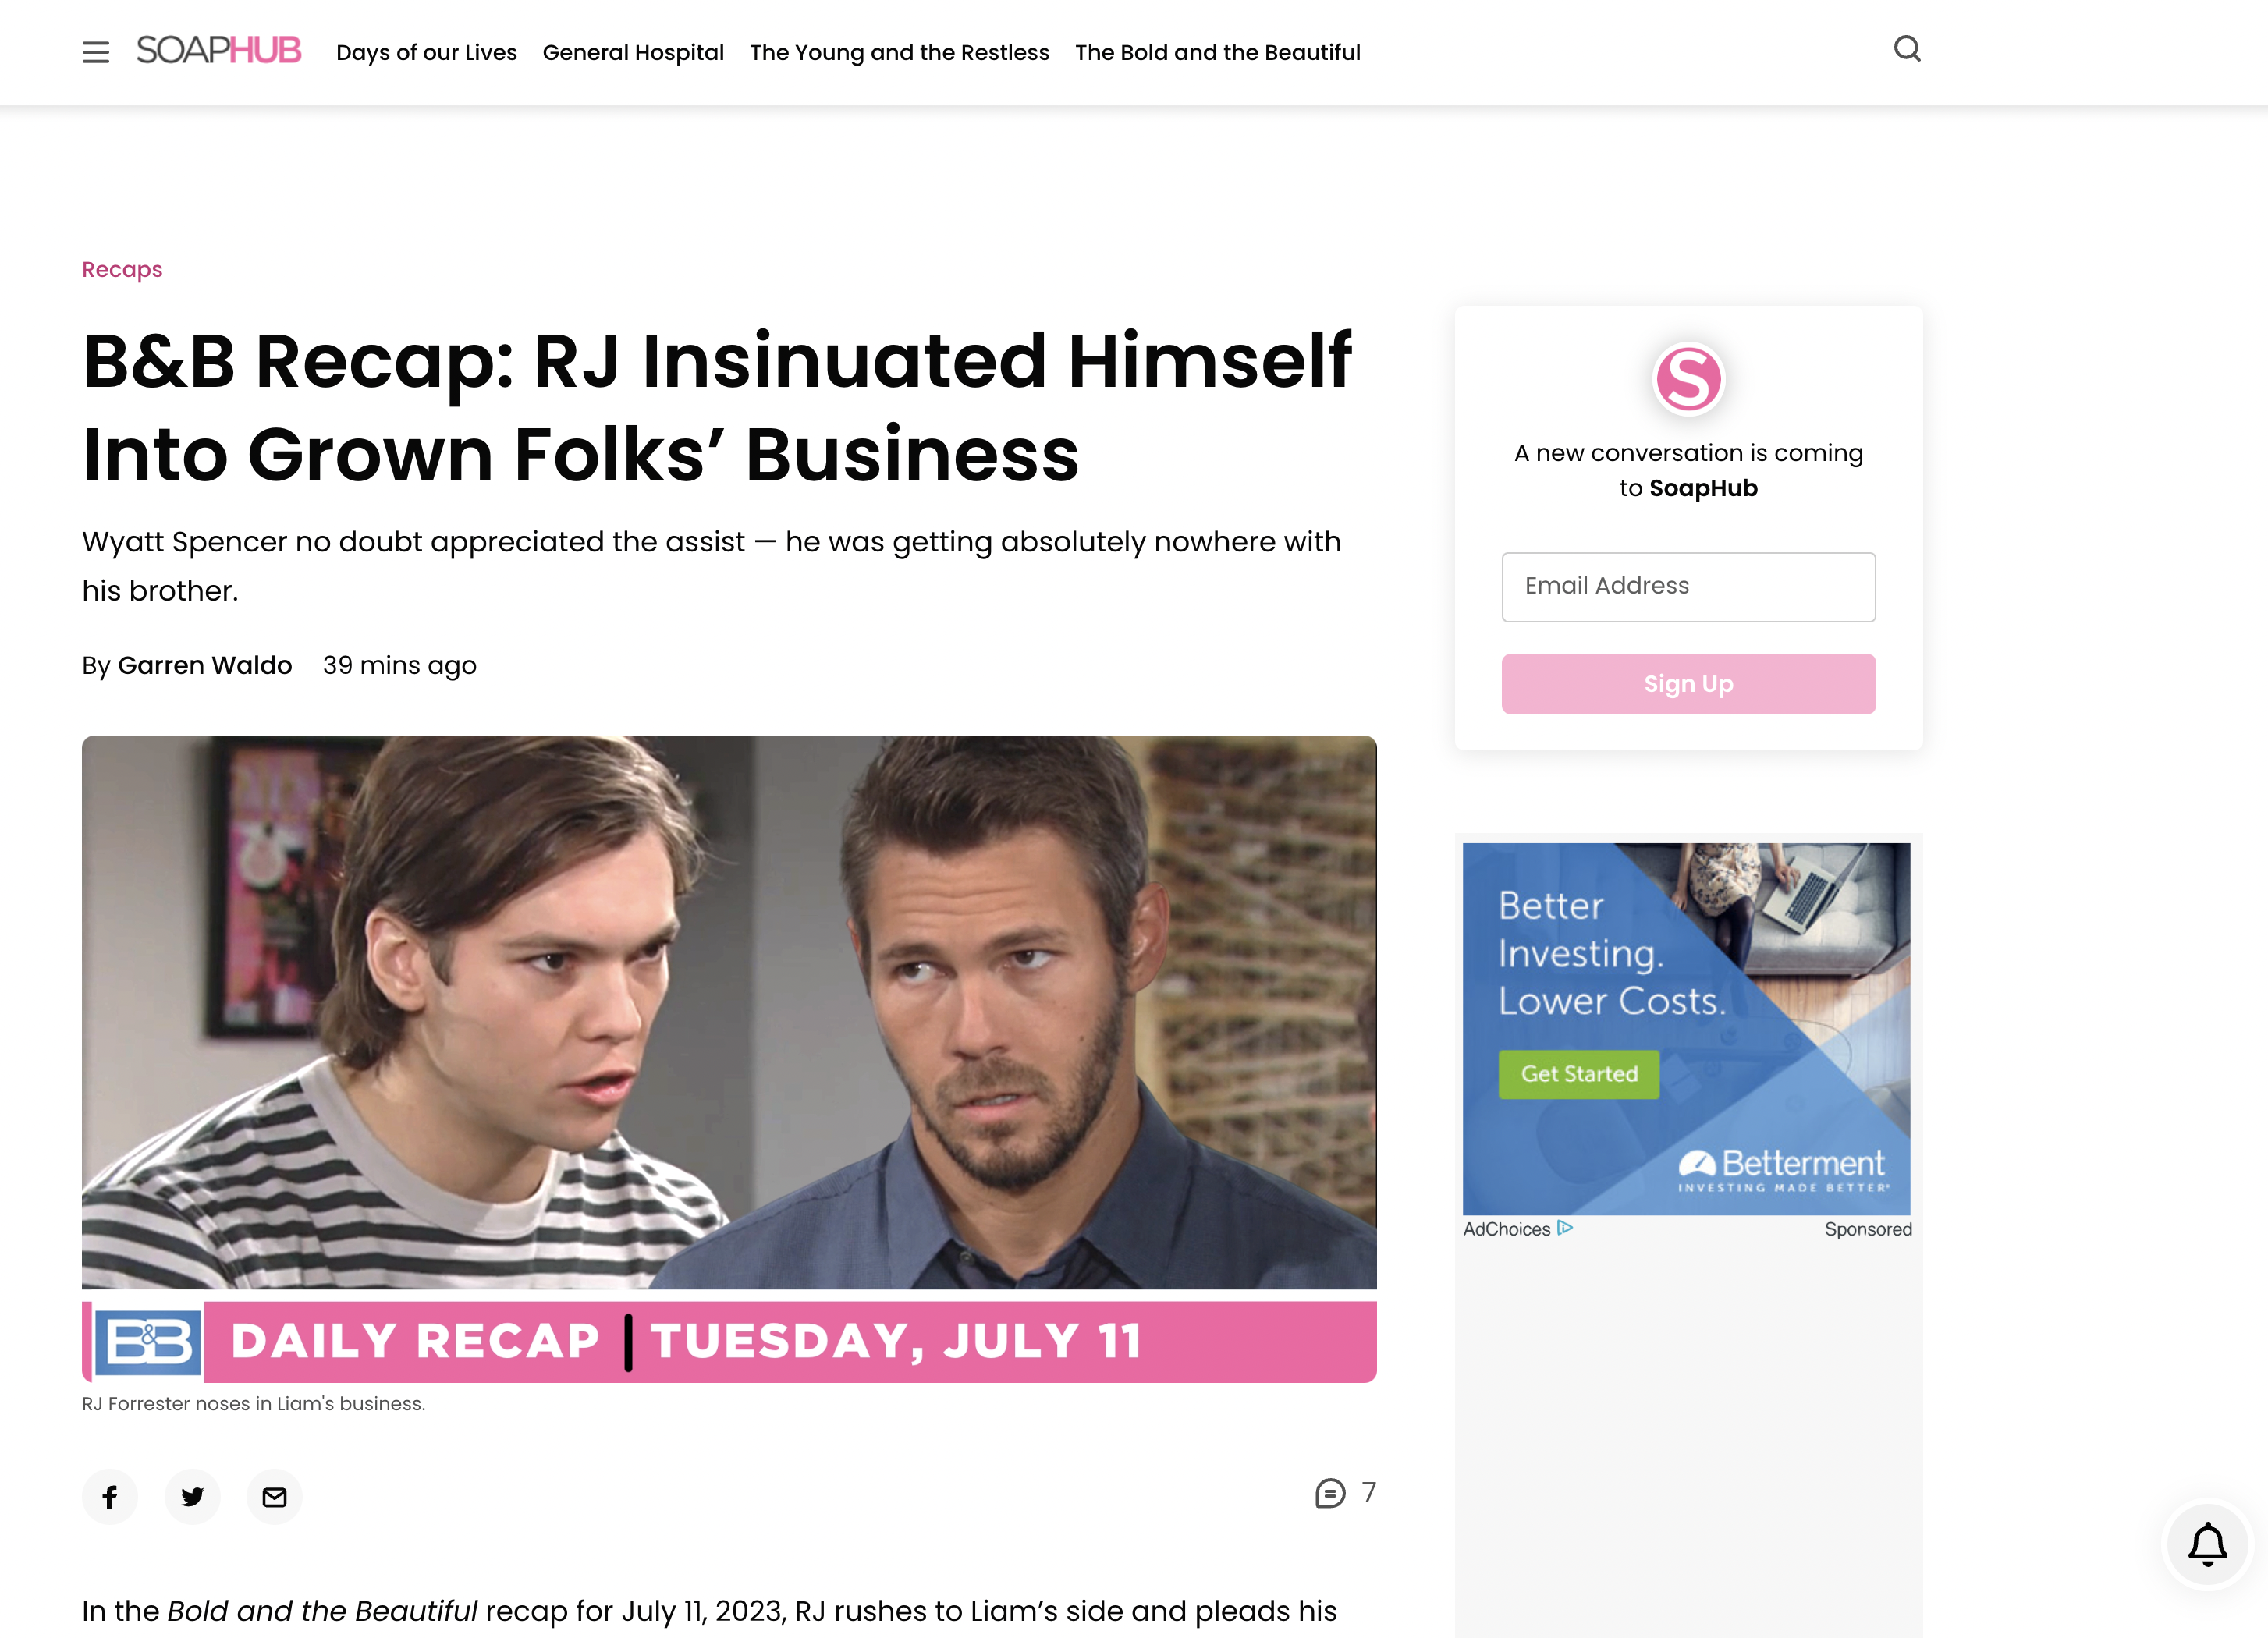This screenshot has width=2268, height=1638.
Task: Click the Sign Up button
Action: pos(1688,684)
